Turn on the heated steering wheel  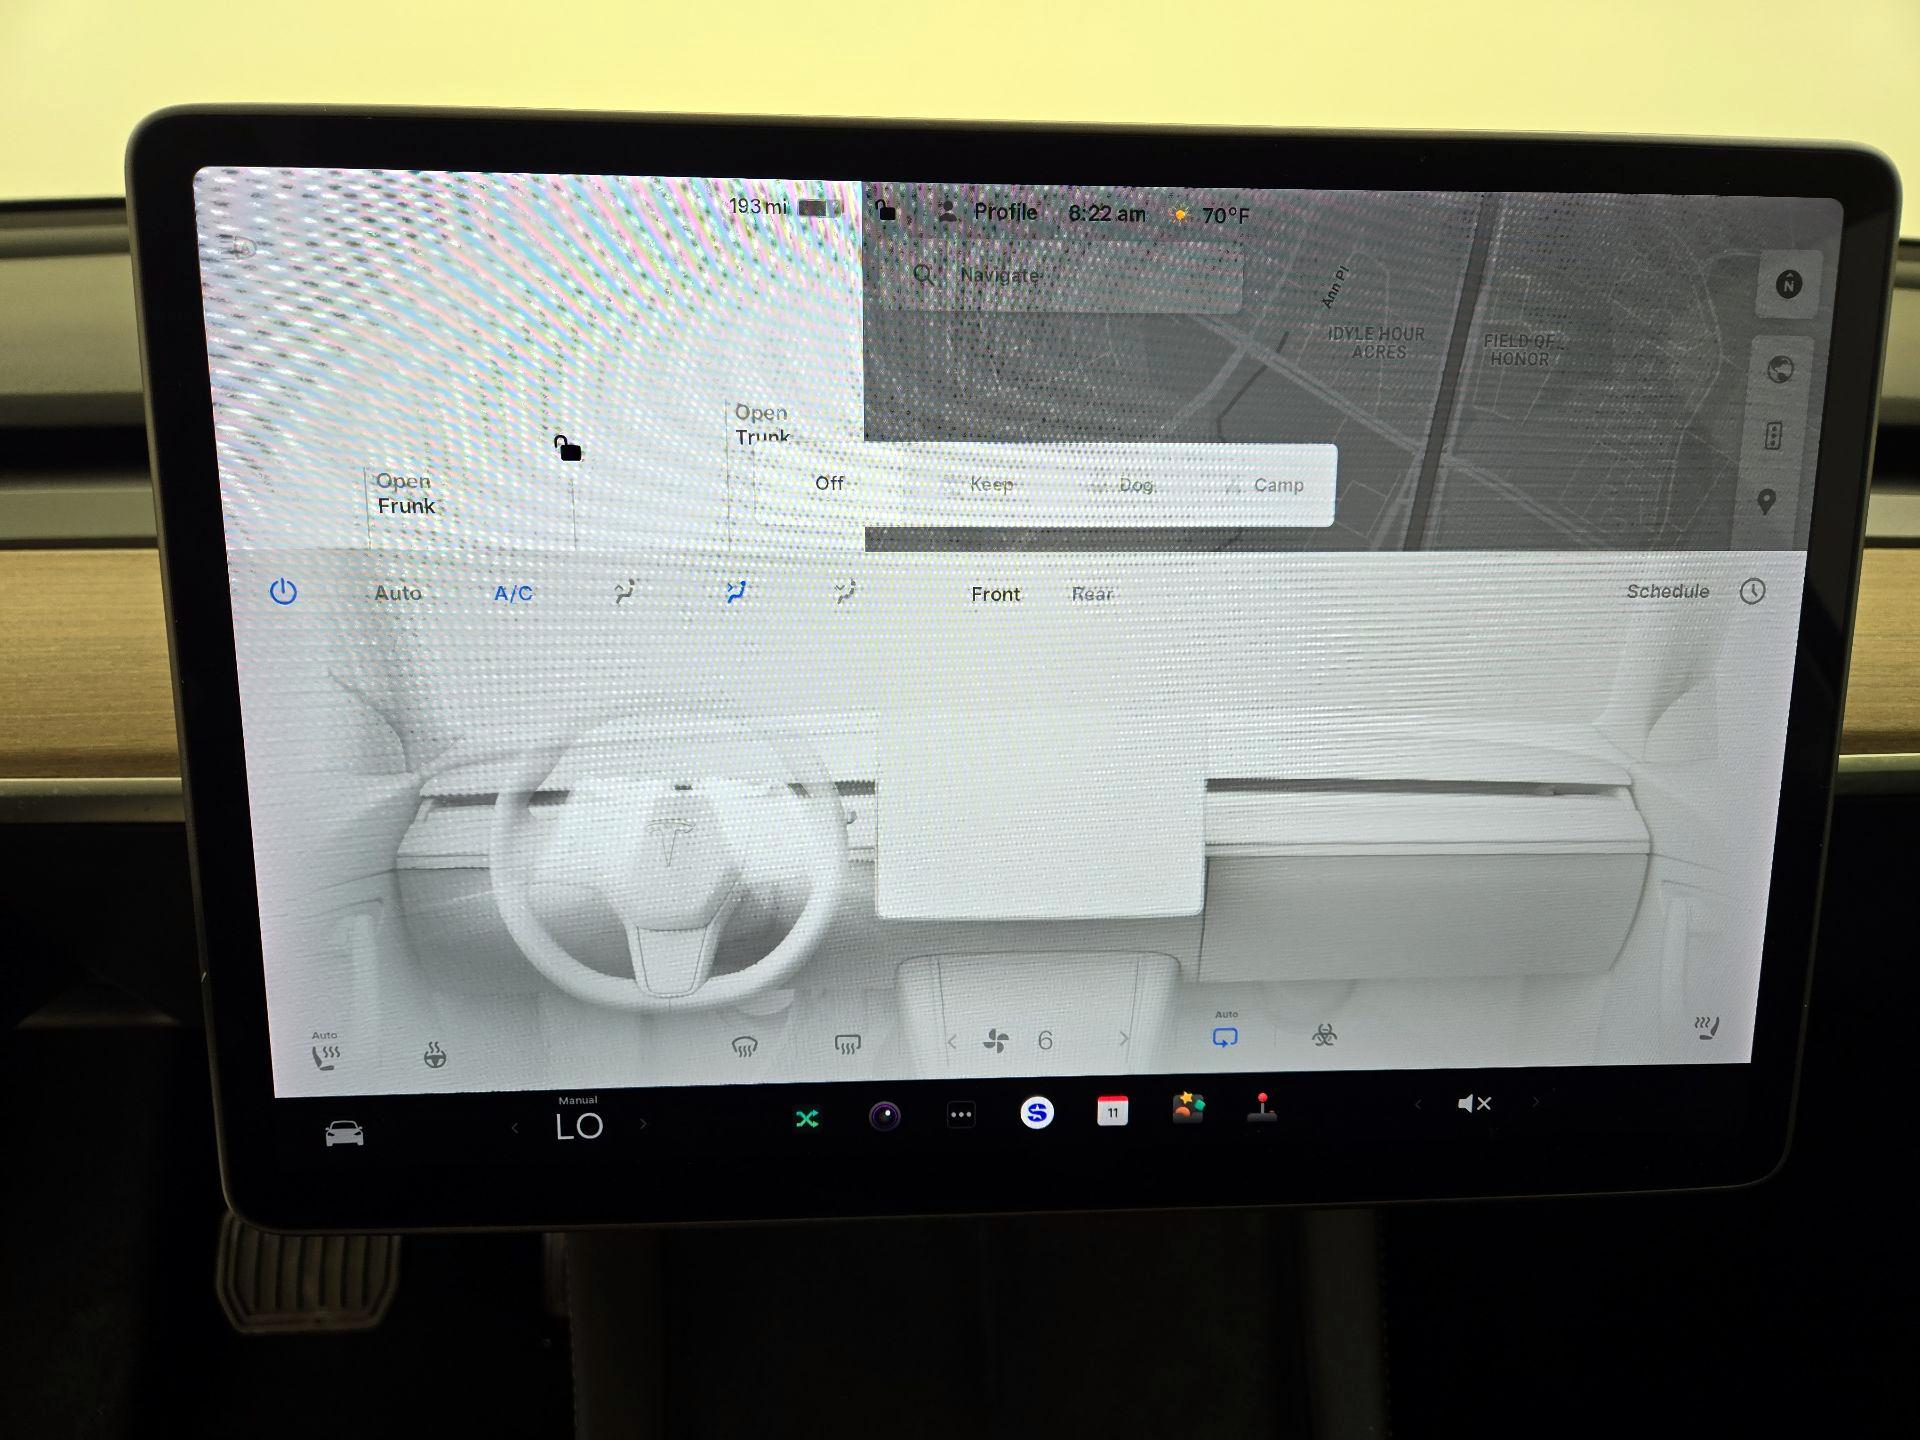tap(434, 1055)
